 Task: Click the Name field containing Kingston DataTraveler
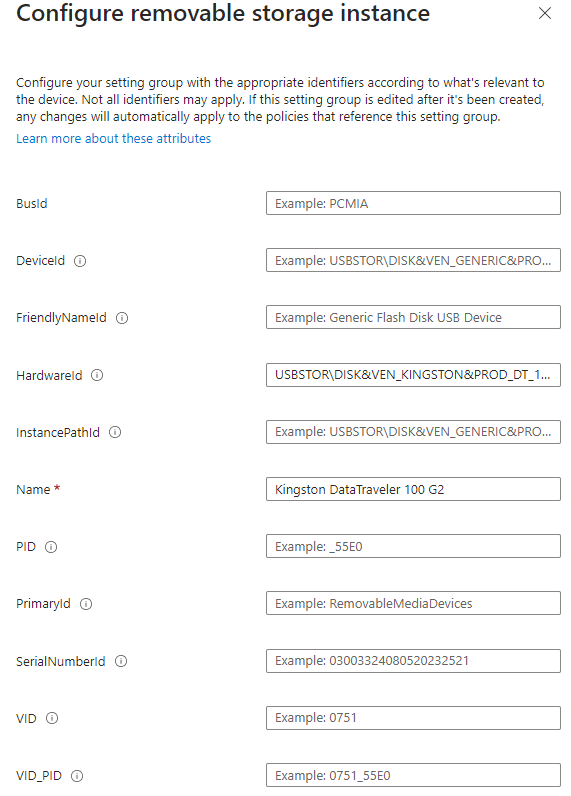[x=413, y=489]
